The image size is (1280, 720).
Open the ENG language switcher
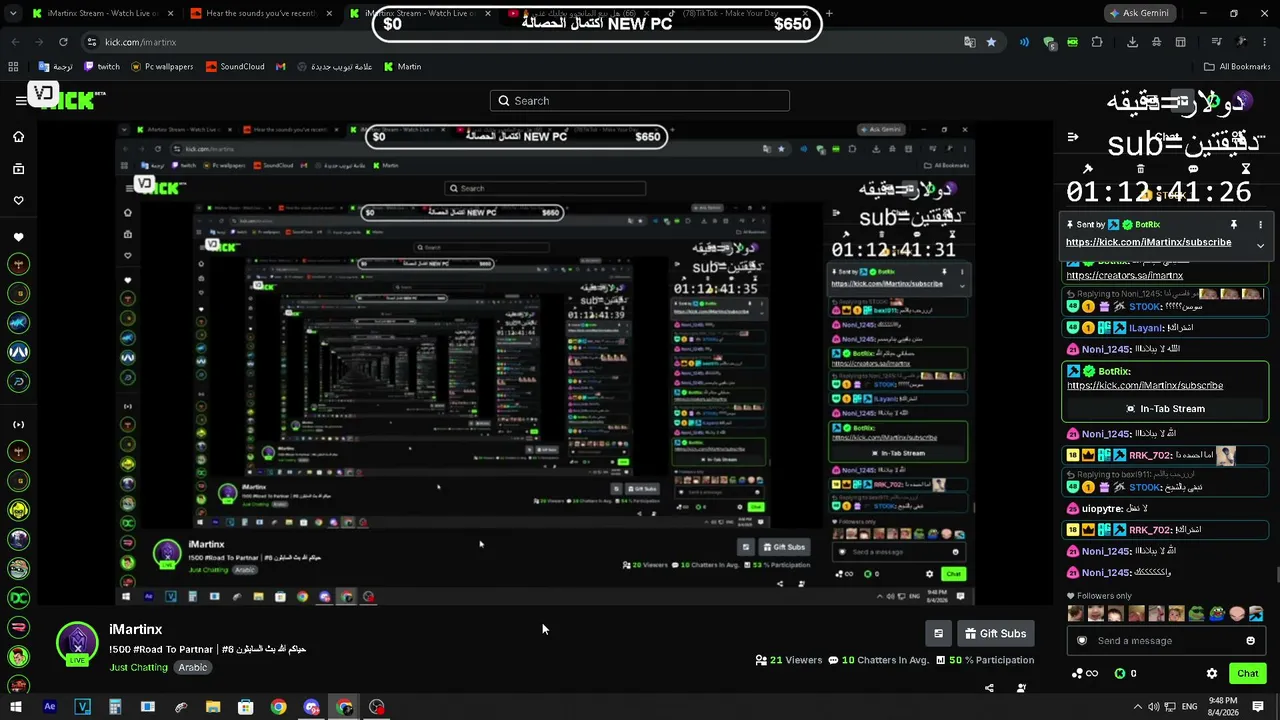click(x=1190, y=707)
